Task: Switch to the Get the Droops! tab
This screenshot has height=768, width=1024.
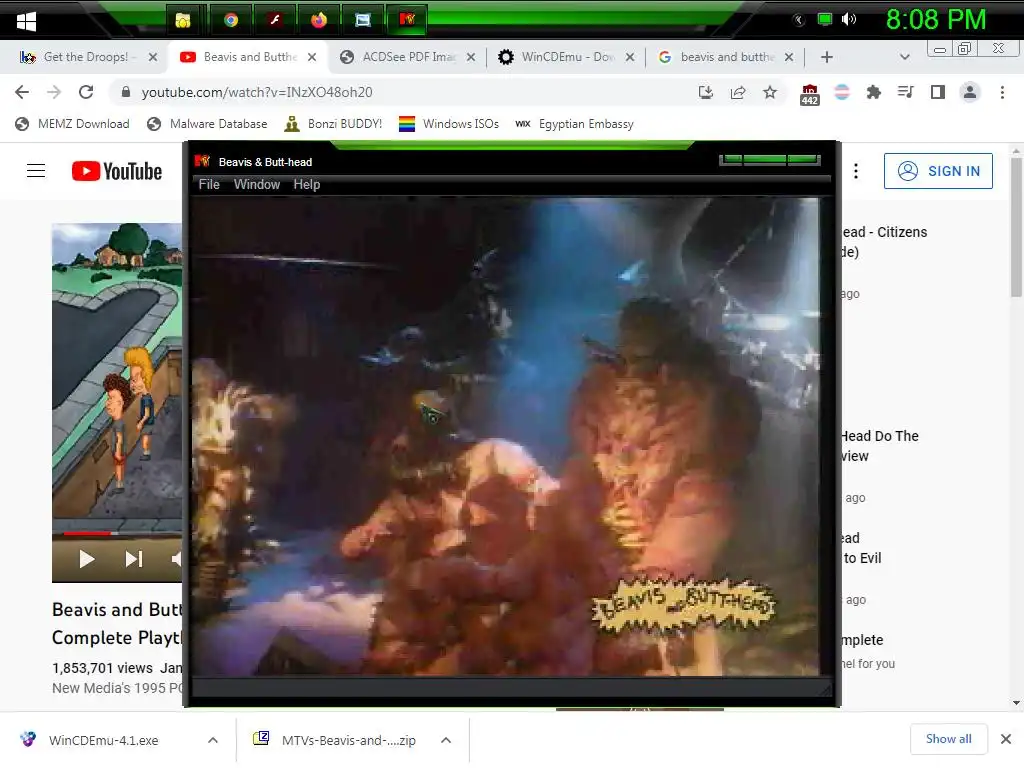Action: (86, 57)
